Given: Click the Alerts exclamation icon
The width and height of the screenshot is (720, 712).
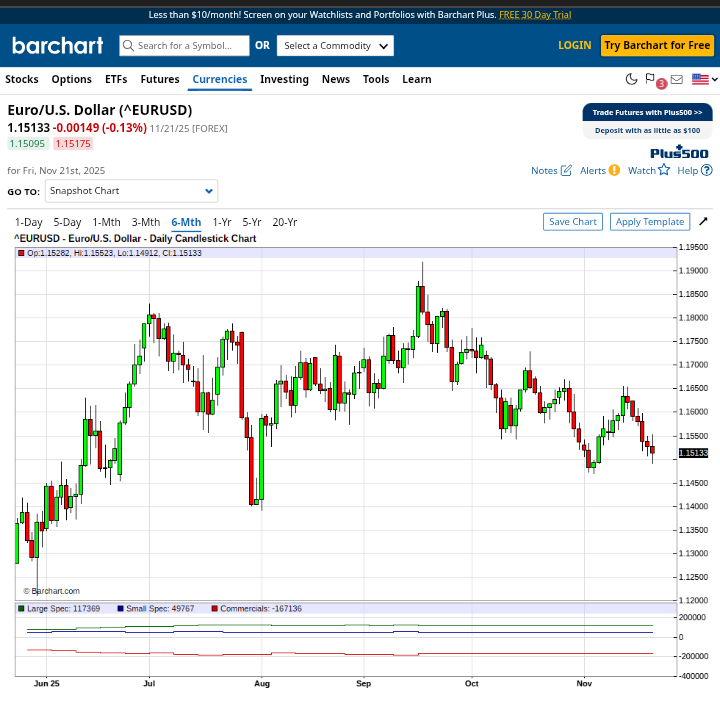Looking at the screenshot, I should tap(614, 170).
